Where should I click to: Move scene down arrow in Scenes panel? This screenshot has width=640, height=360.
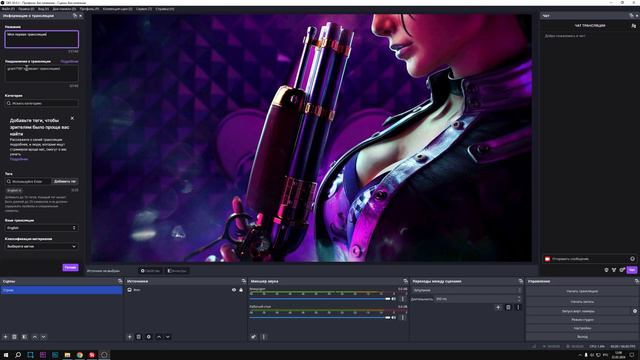(43, 337)
